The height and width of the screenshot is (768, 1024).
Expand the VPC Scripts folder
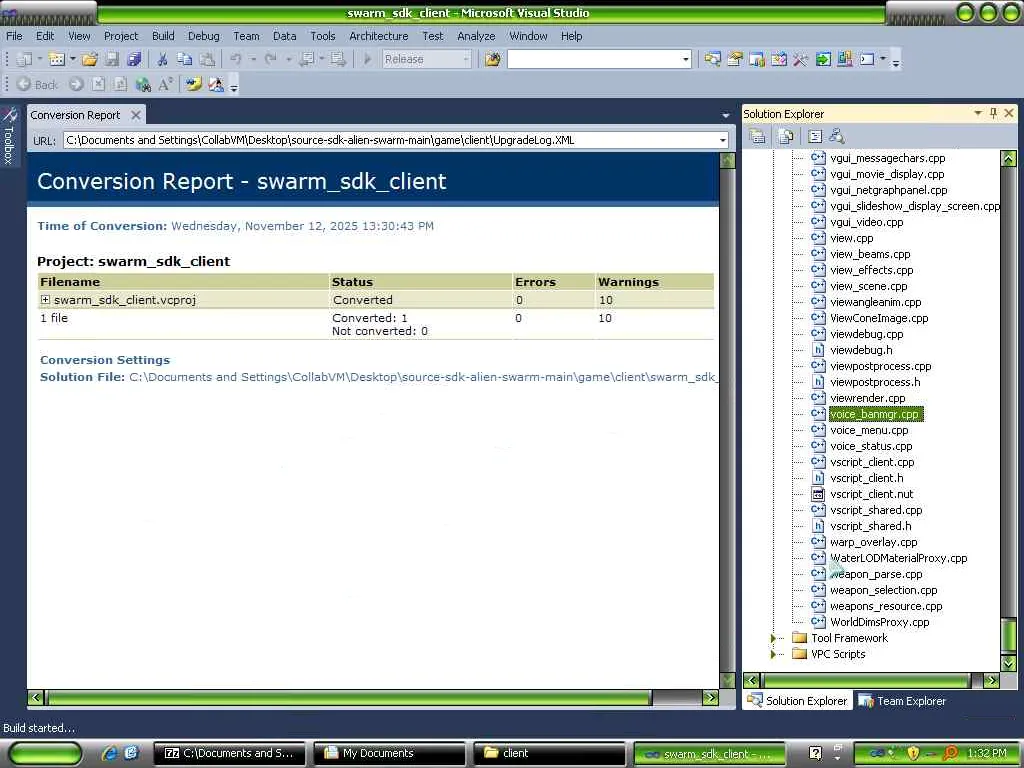773,654
